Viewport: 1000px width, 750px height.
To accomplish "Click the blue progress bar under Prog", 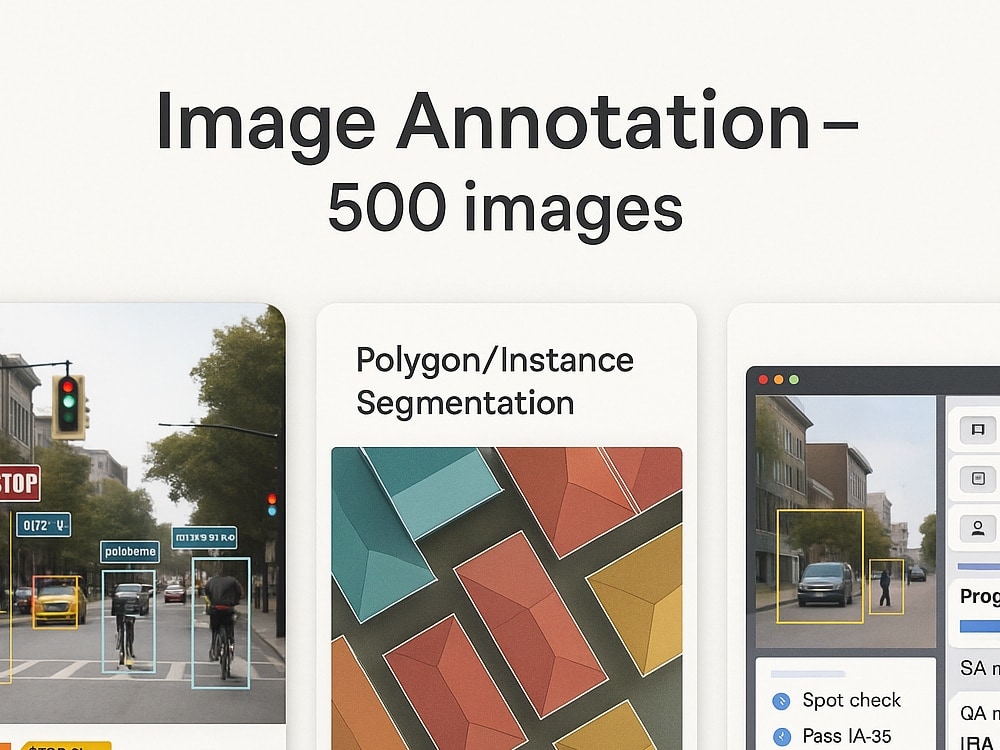I will coord(980,626).
